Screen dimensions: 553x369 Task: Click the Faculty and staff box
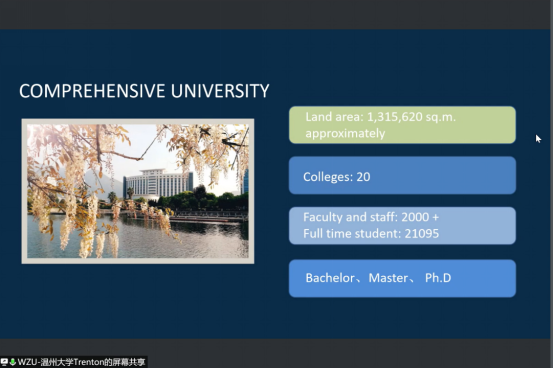click(402, 226)
